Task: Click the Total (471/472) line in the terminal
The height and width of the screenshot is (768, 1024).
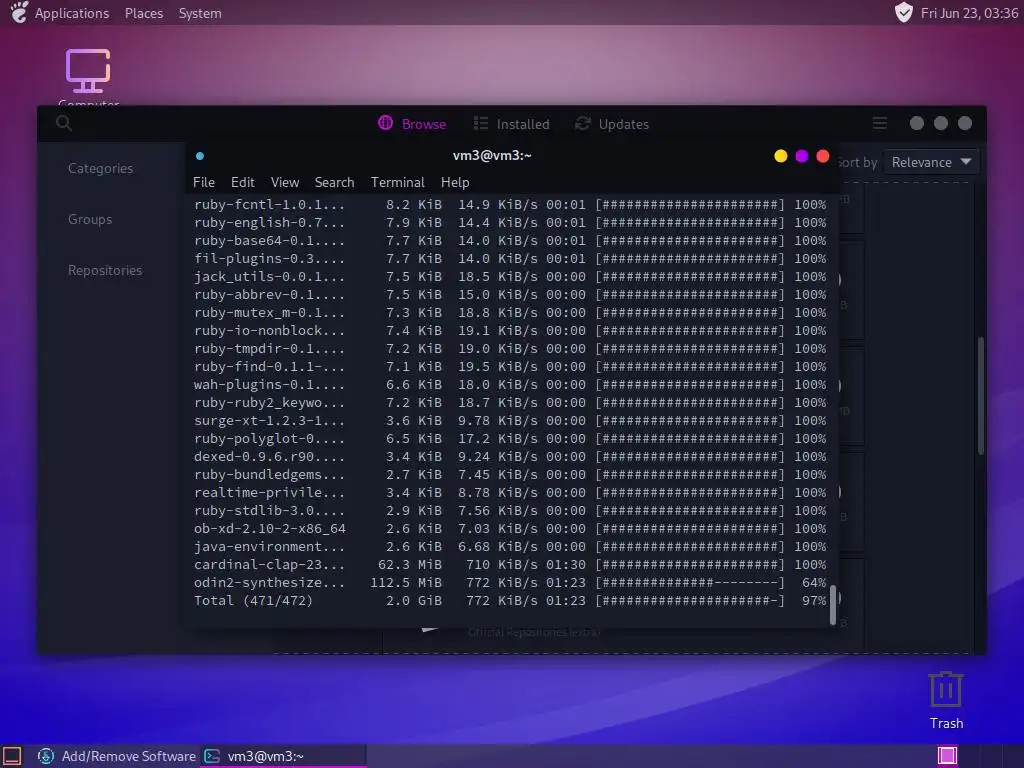Action: [x=510, y=601]
